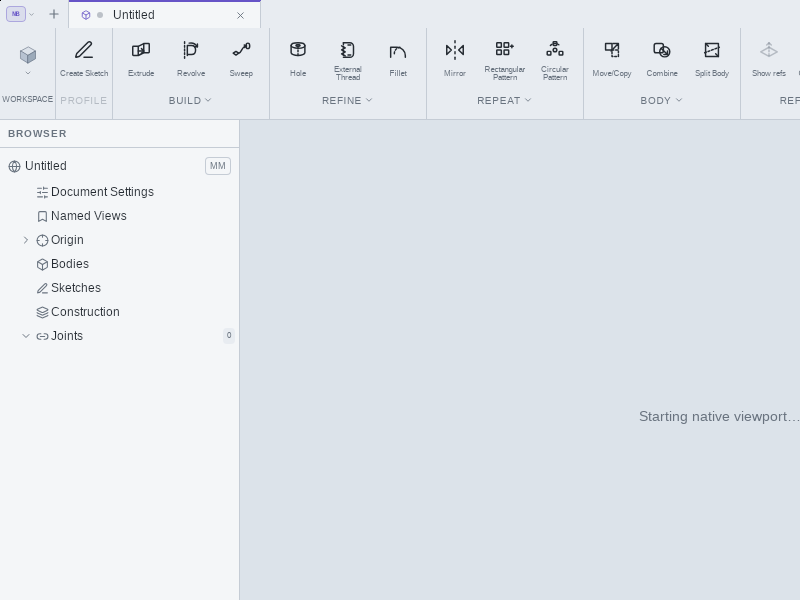Expand the Origin tree node
This screenshot has height=600, width=800.
click(26, 240)
